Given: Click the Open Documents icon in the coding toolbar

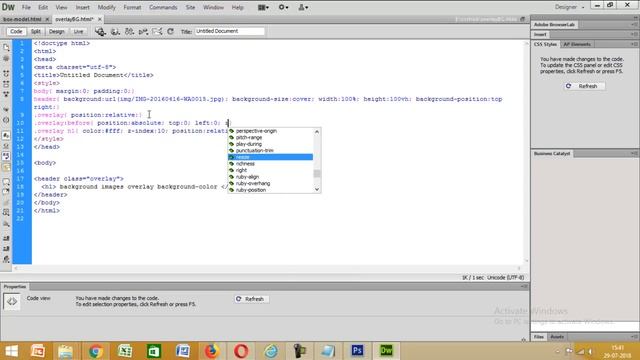Looking at the screenshot, I should click(6, 47).
